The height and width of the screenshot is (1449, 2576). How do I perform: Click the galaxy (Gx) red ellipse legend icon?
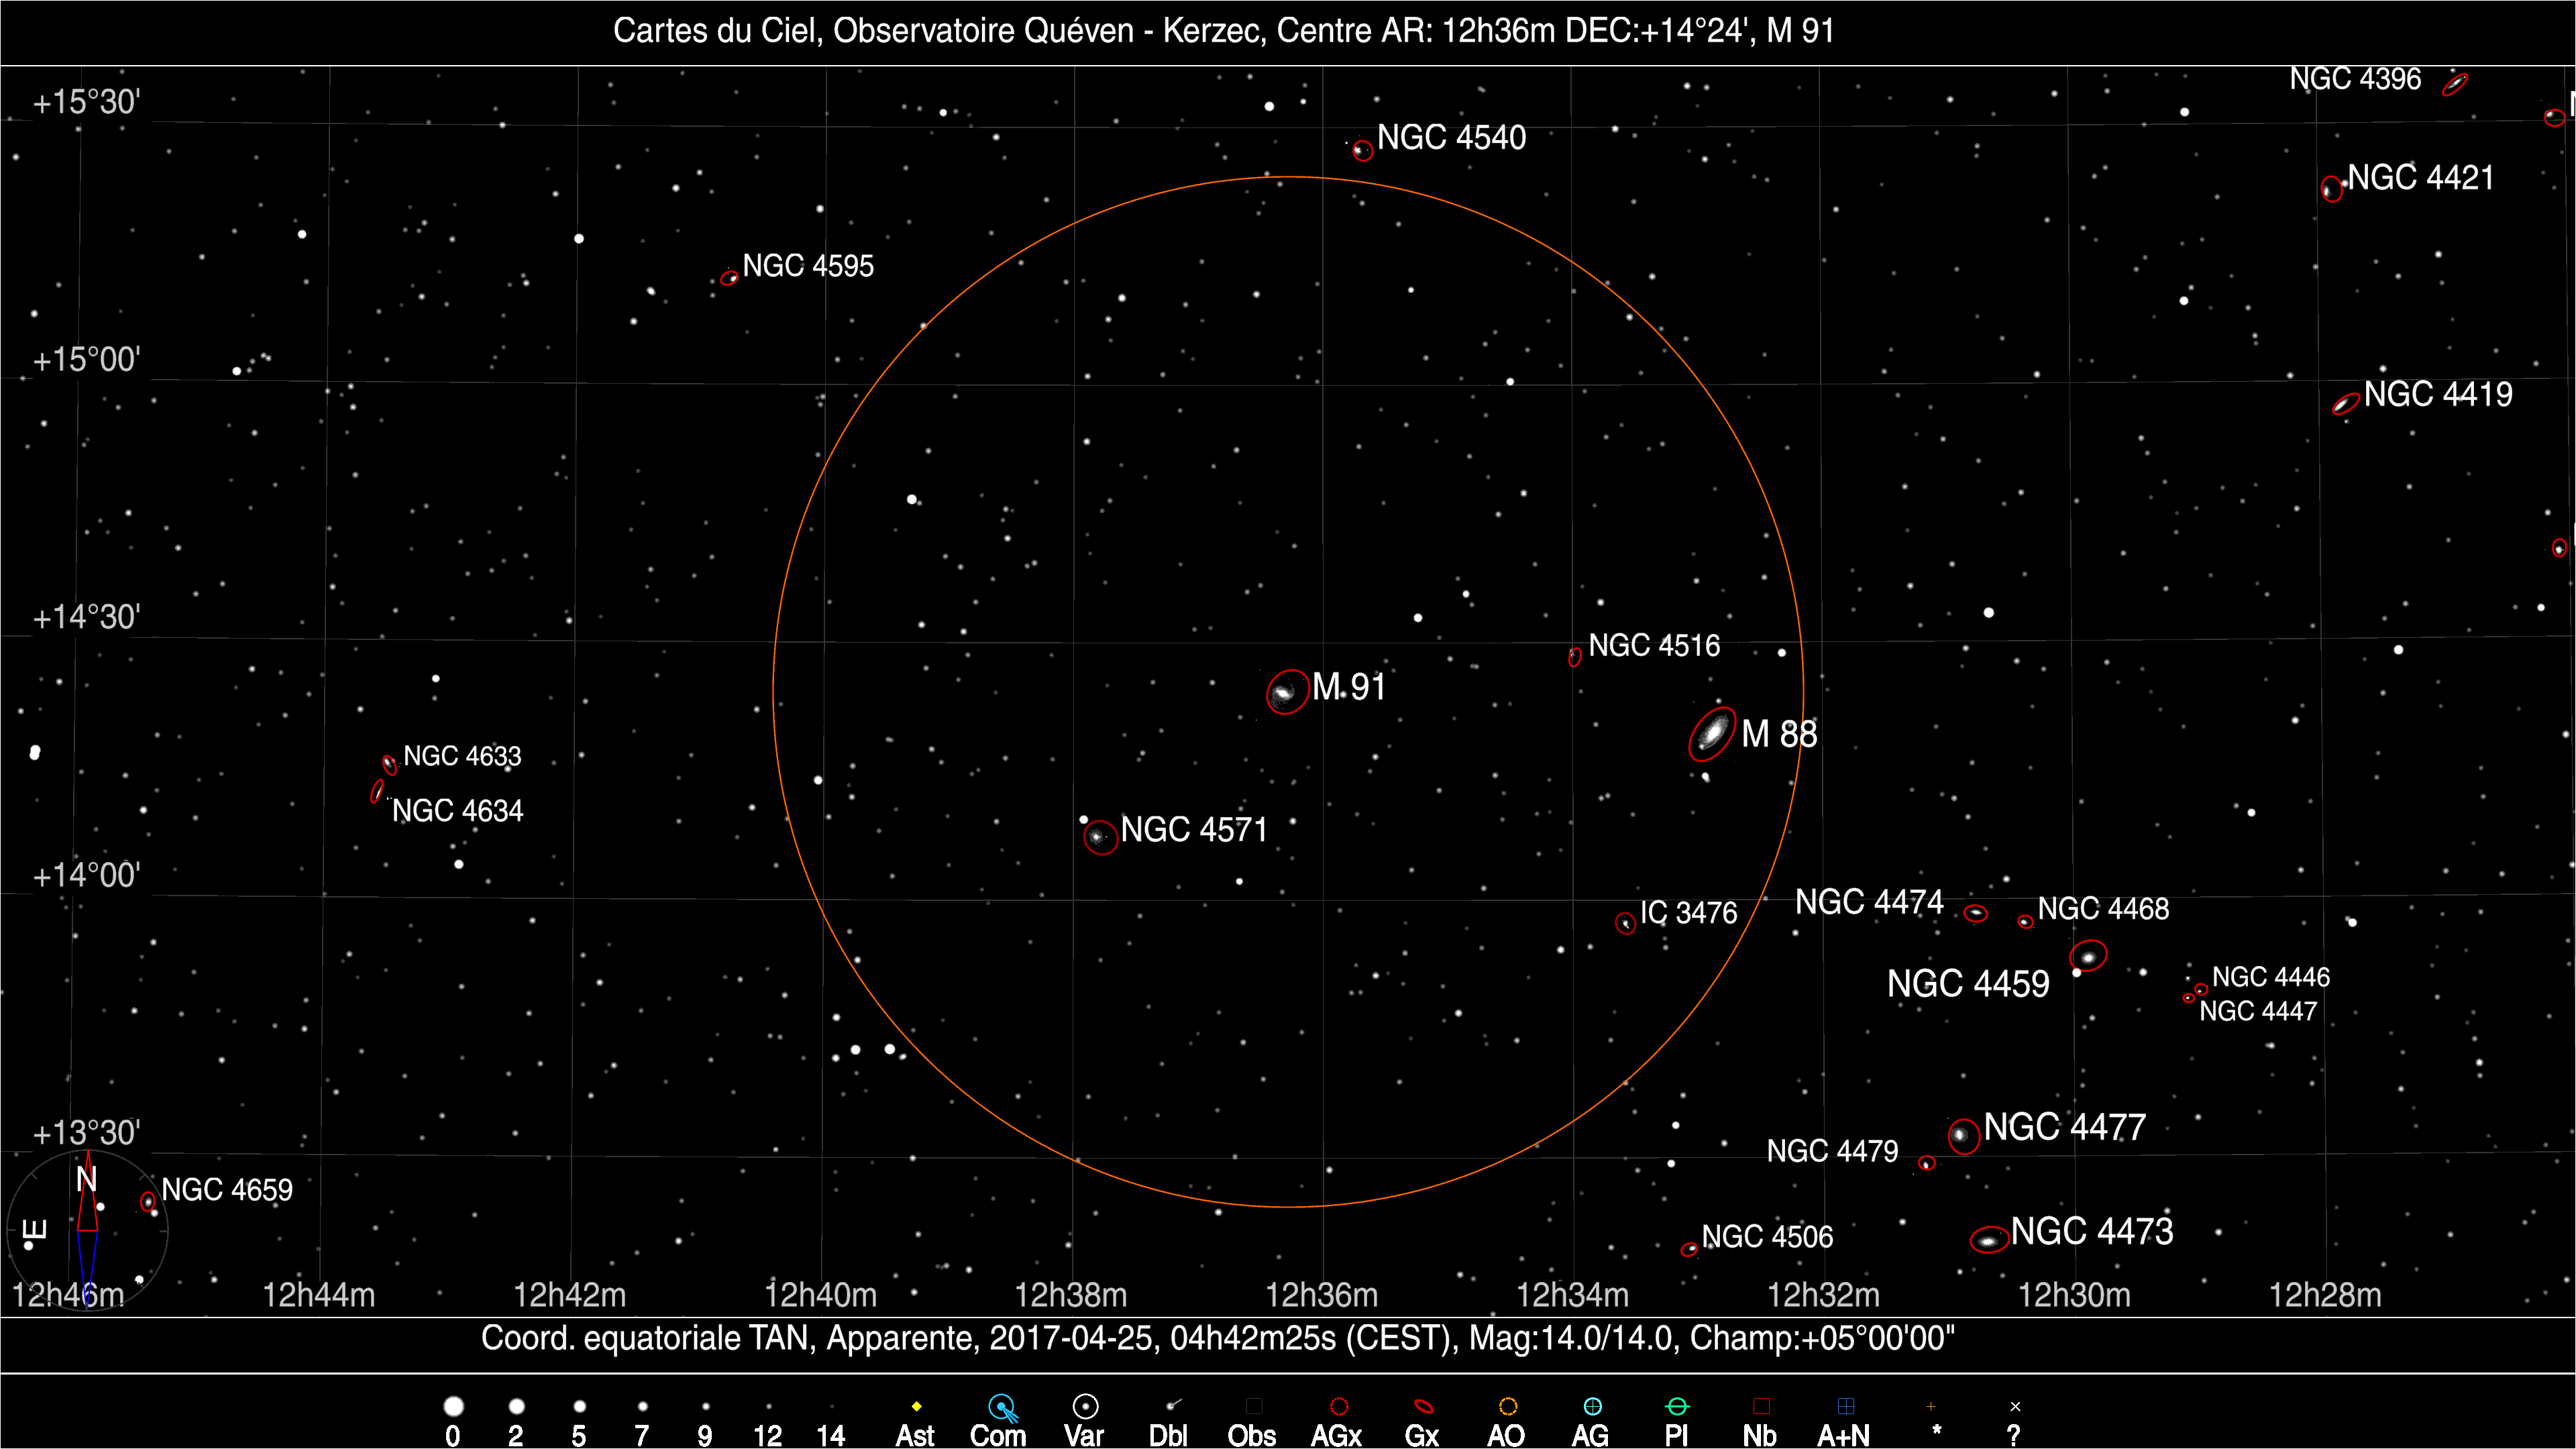coord(1423,1407)
